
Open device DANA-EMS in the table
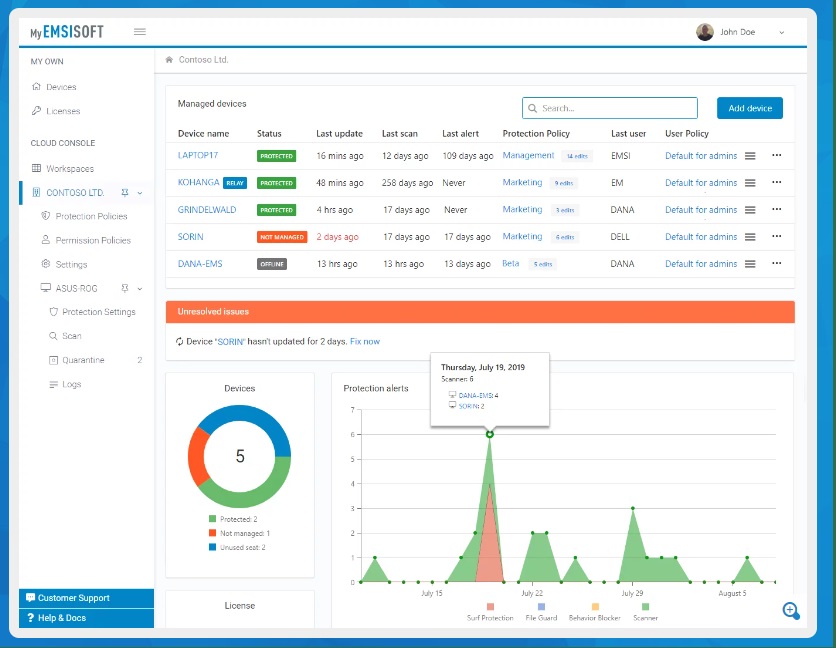click(x=200, y=263)
